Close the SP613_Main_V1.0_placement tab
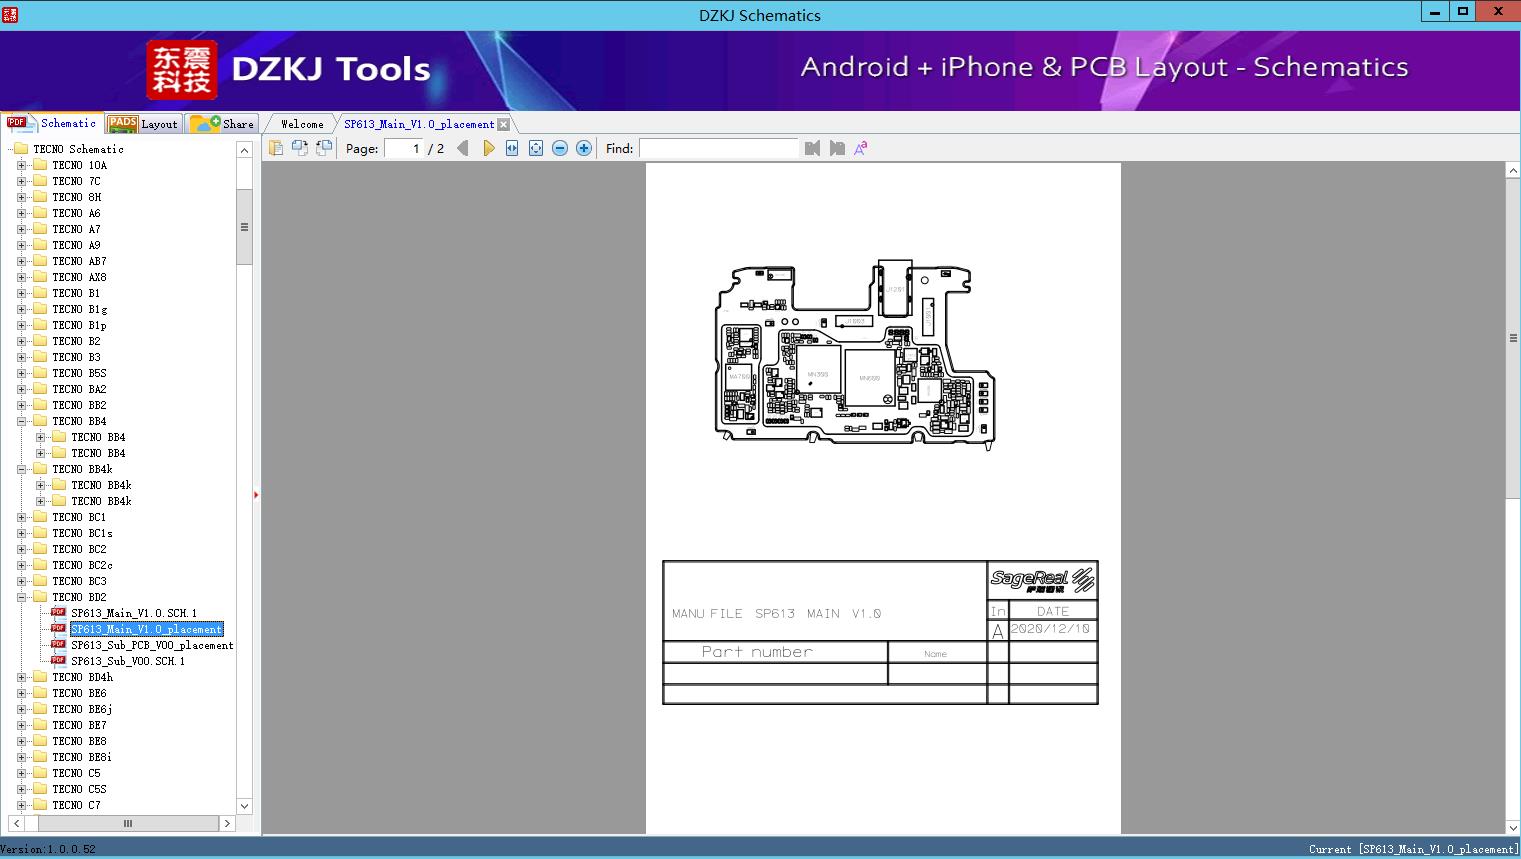Viewport: 1521px width, 859px height. pos(504,125)
